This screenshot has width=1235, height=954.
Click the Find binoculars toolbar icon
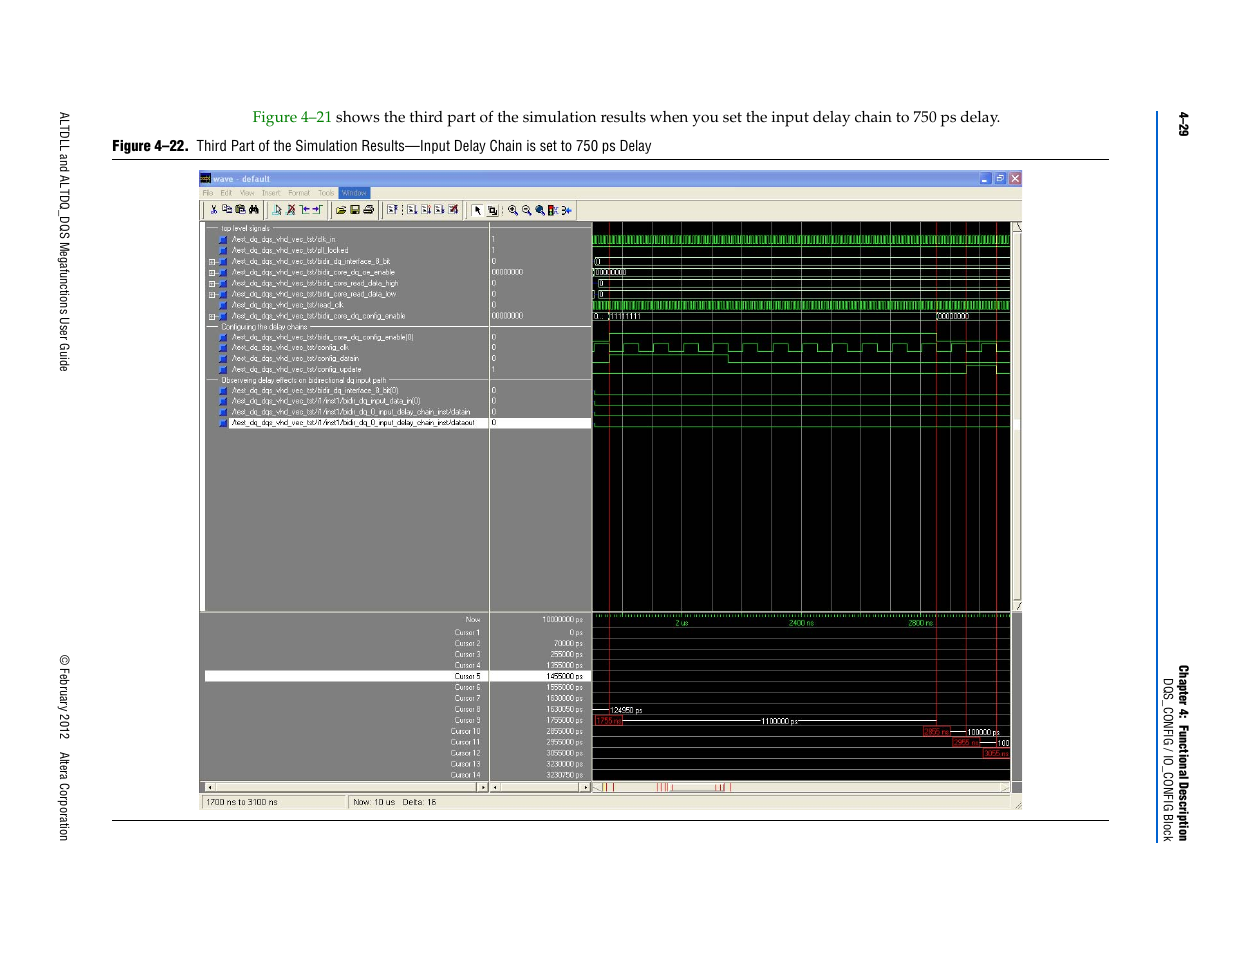click(x=254, y=210)
